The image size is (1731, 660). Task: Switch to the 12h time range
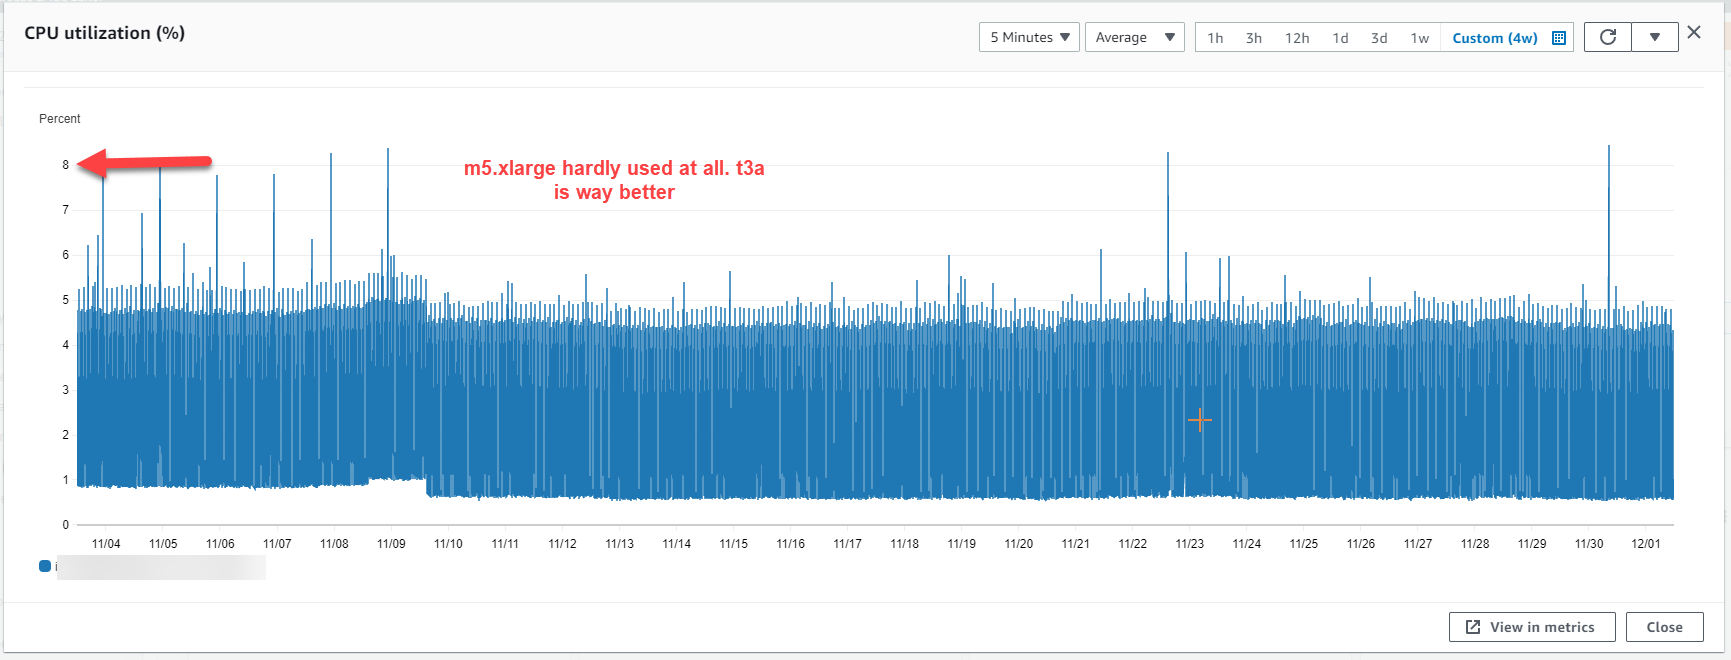(1297, 38)
